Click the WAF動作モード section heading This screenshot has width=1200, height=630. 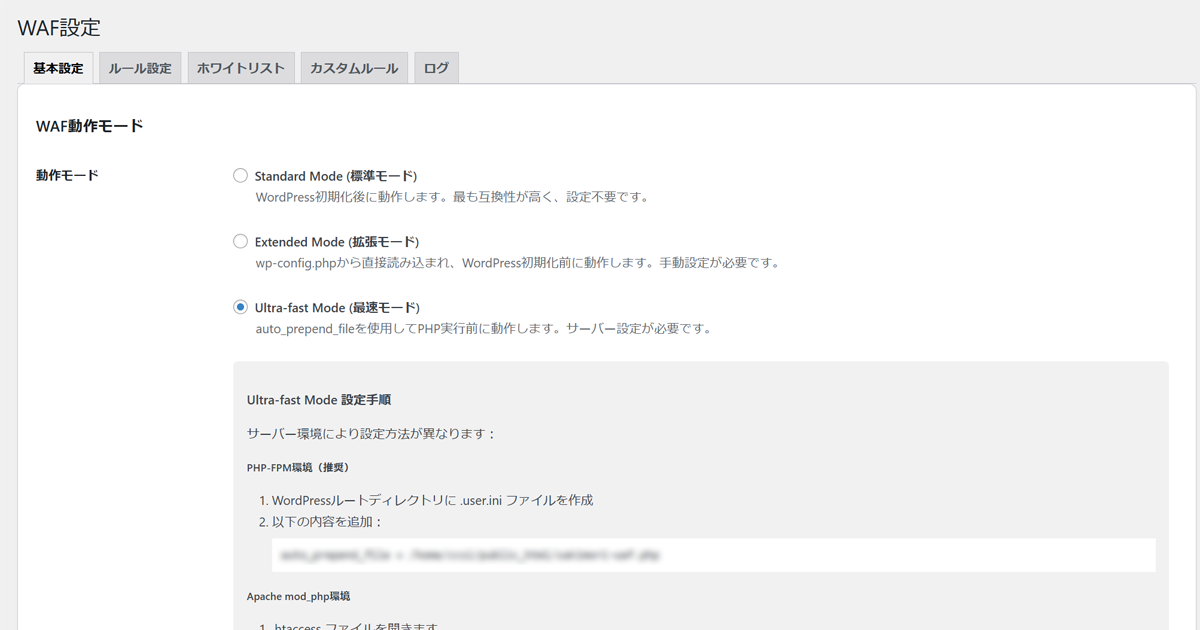pos(89,126)
